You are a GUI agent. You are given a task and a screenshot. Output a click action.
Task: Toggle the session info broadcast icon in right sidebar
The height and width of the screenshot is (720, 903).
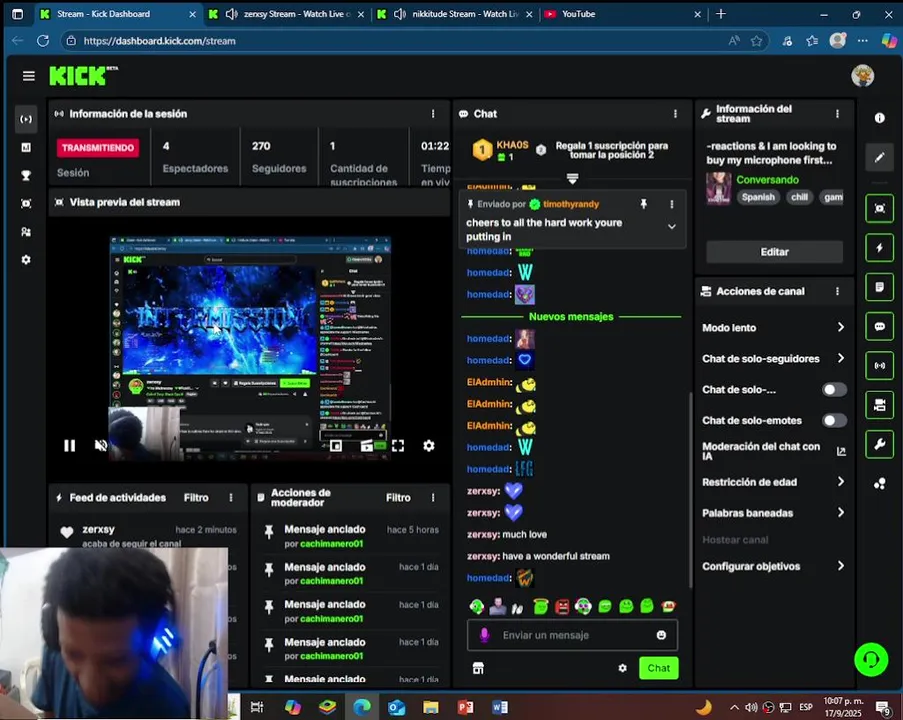tap(879, 366)
